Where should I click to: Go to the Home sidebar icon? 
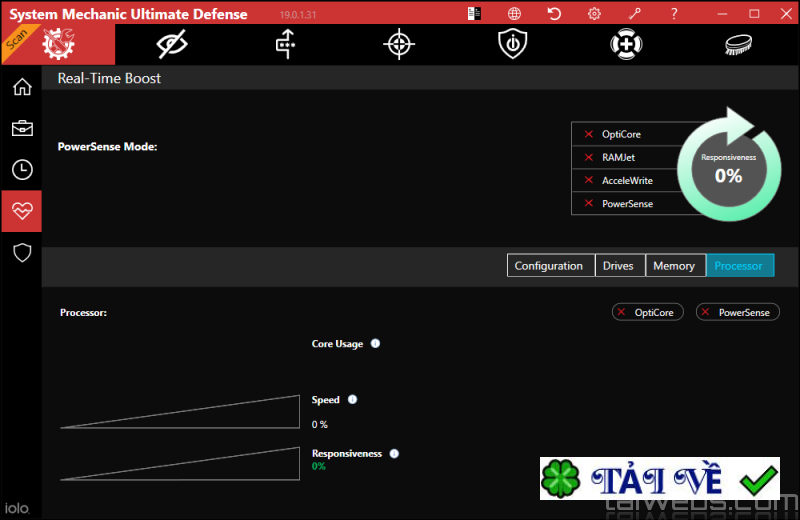coord(22,87)
